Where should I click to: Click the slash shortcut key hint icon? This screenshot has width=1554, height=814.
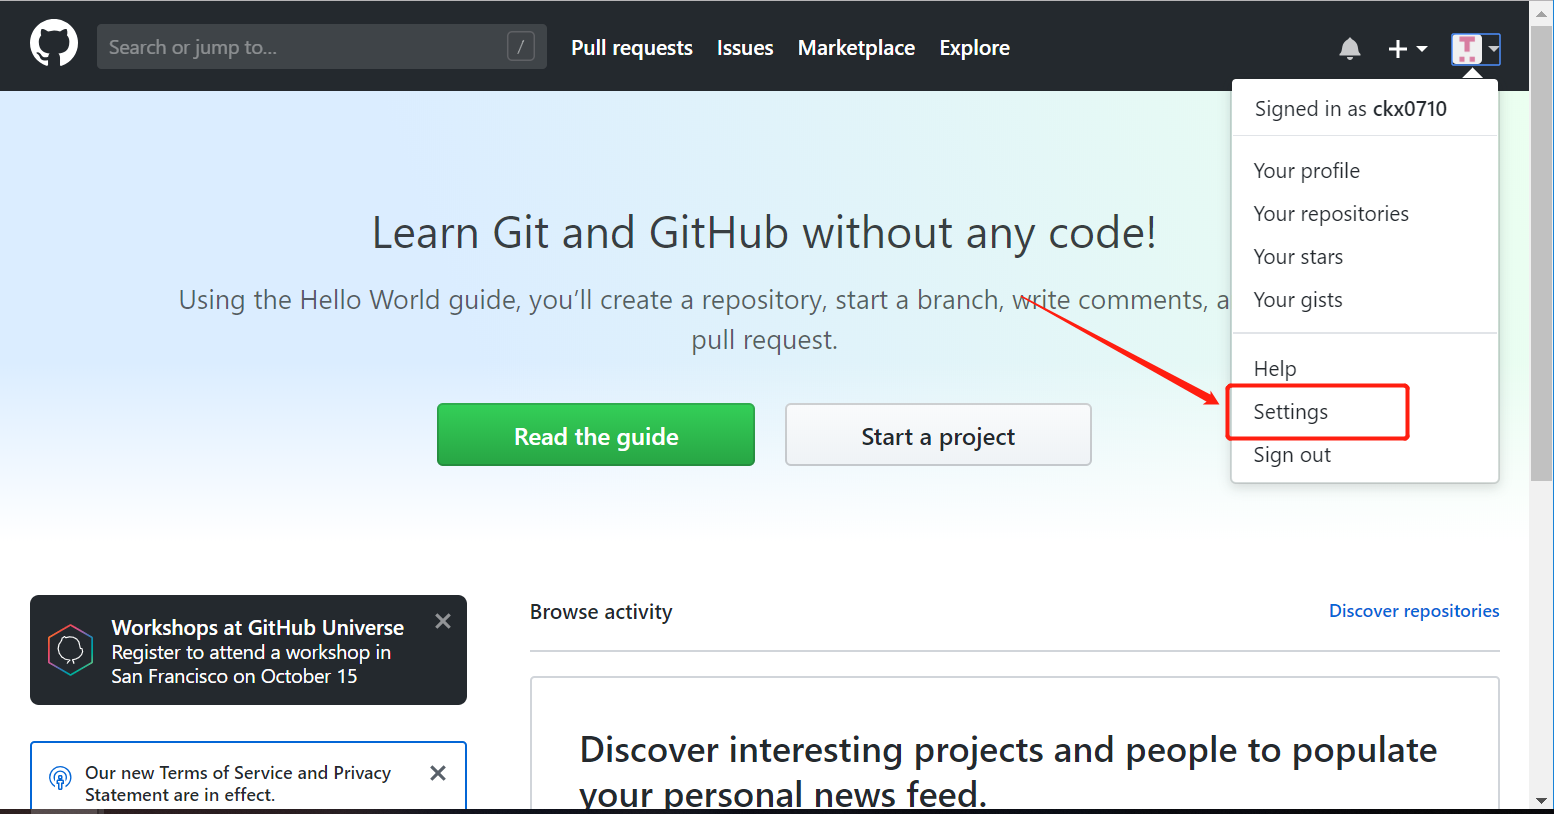(x=521, y=46)
